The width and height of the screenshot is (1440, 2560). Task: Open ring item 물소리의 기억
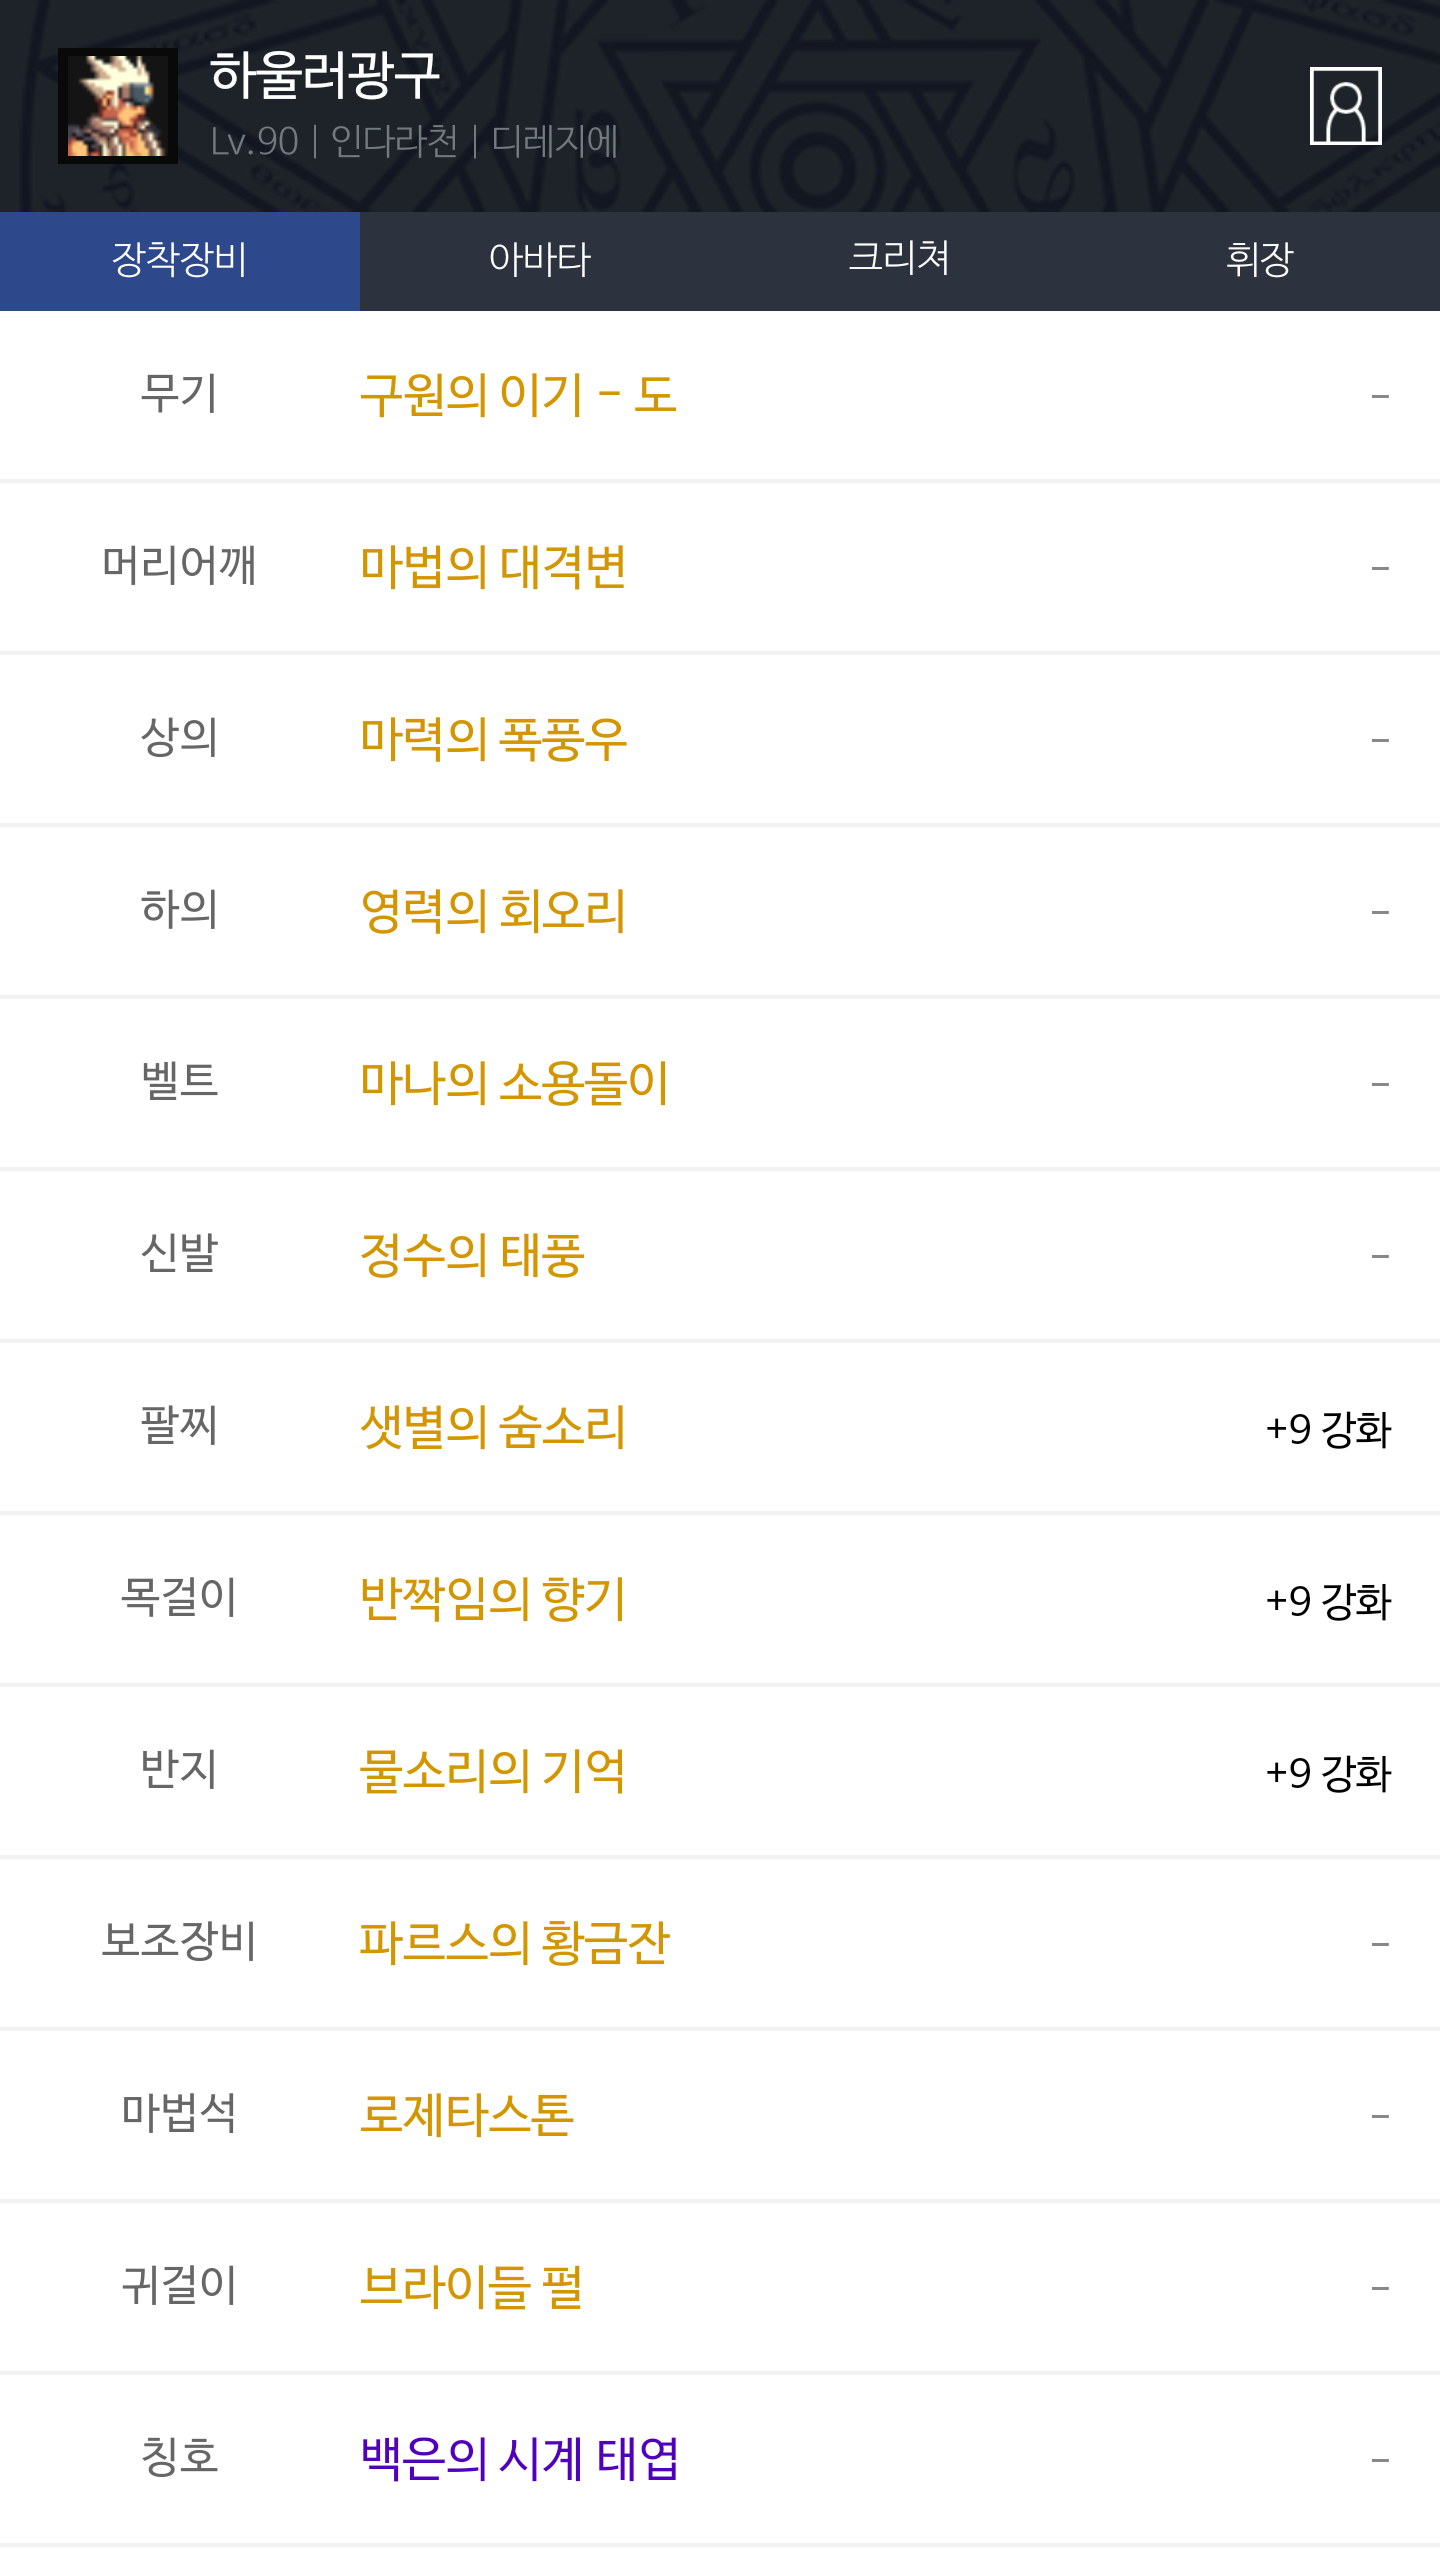[493, 1771]
